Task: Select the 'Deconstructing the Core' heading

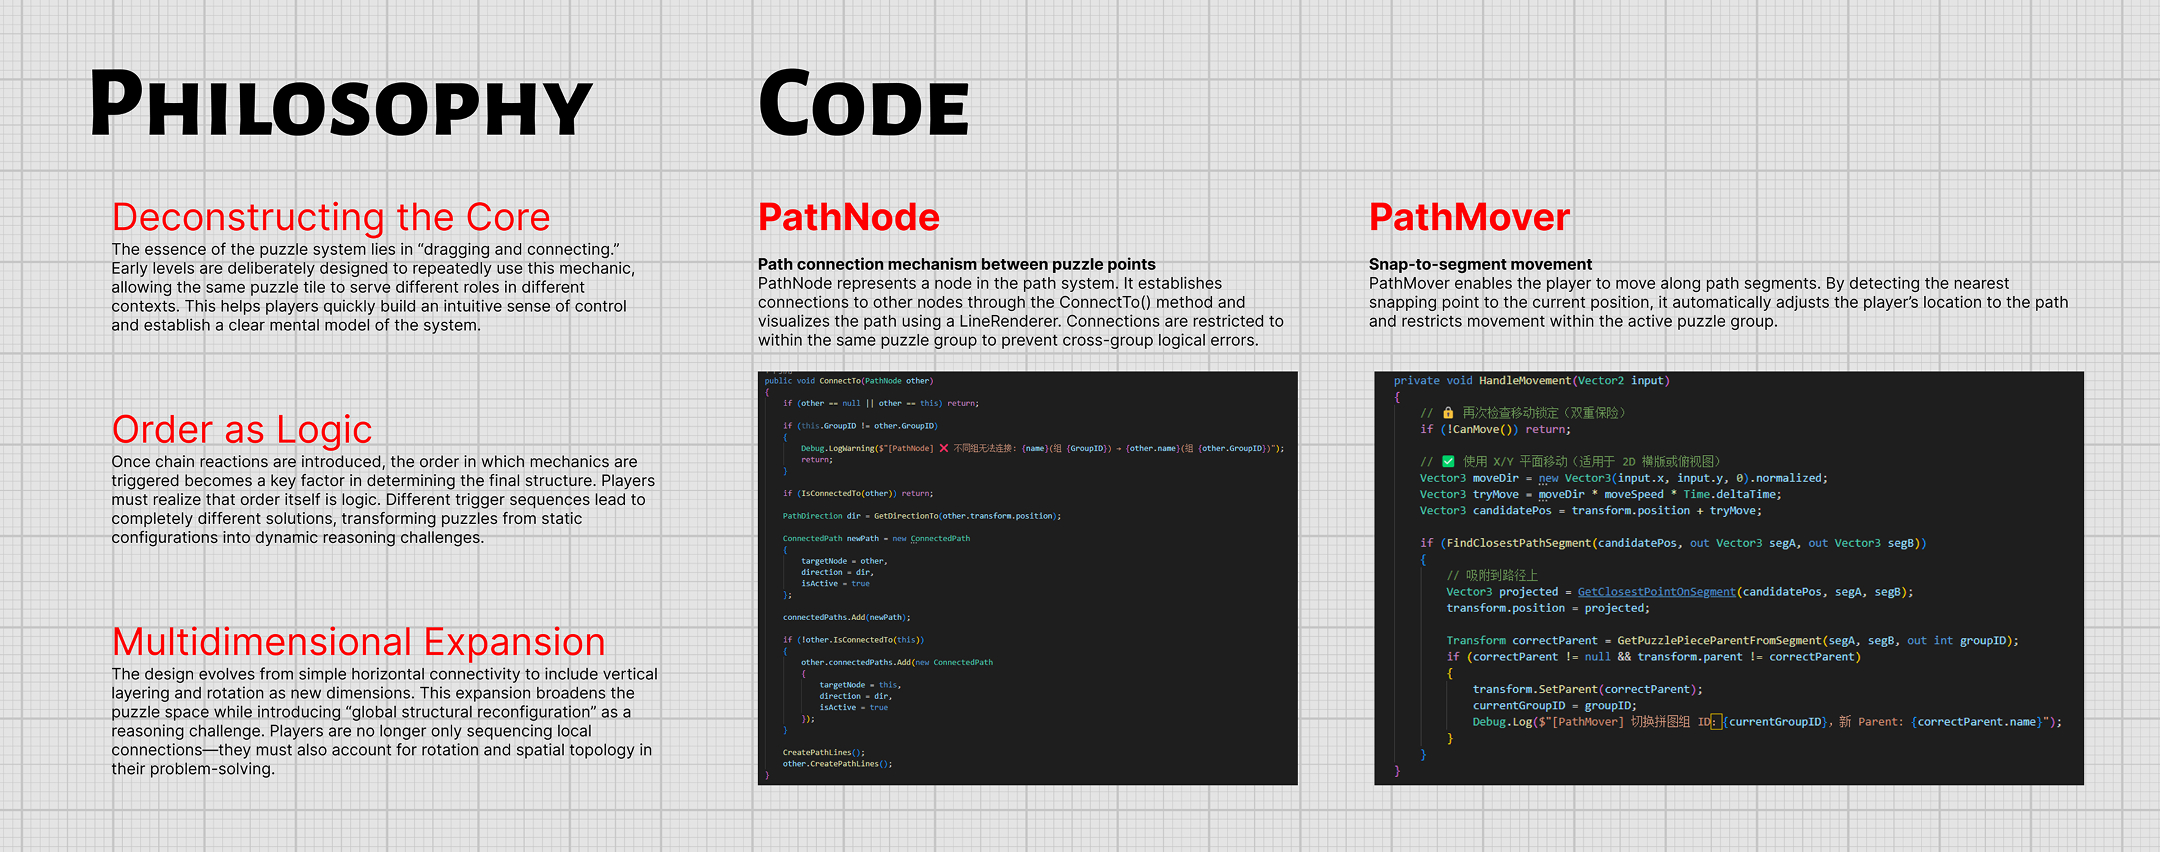Action: tap(331, 217)
